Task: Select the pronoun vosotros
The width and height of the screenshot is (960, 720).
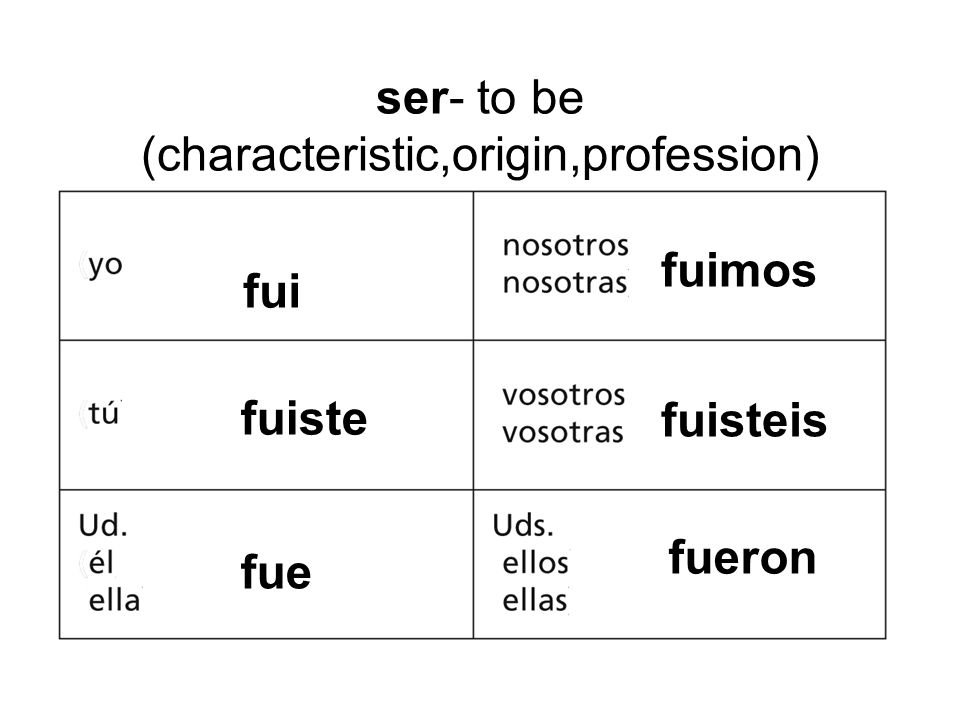Action: (564, 396)
